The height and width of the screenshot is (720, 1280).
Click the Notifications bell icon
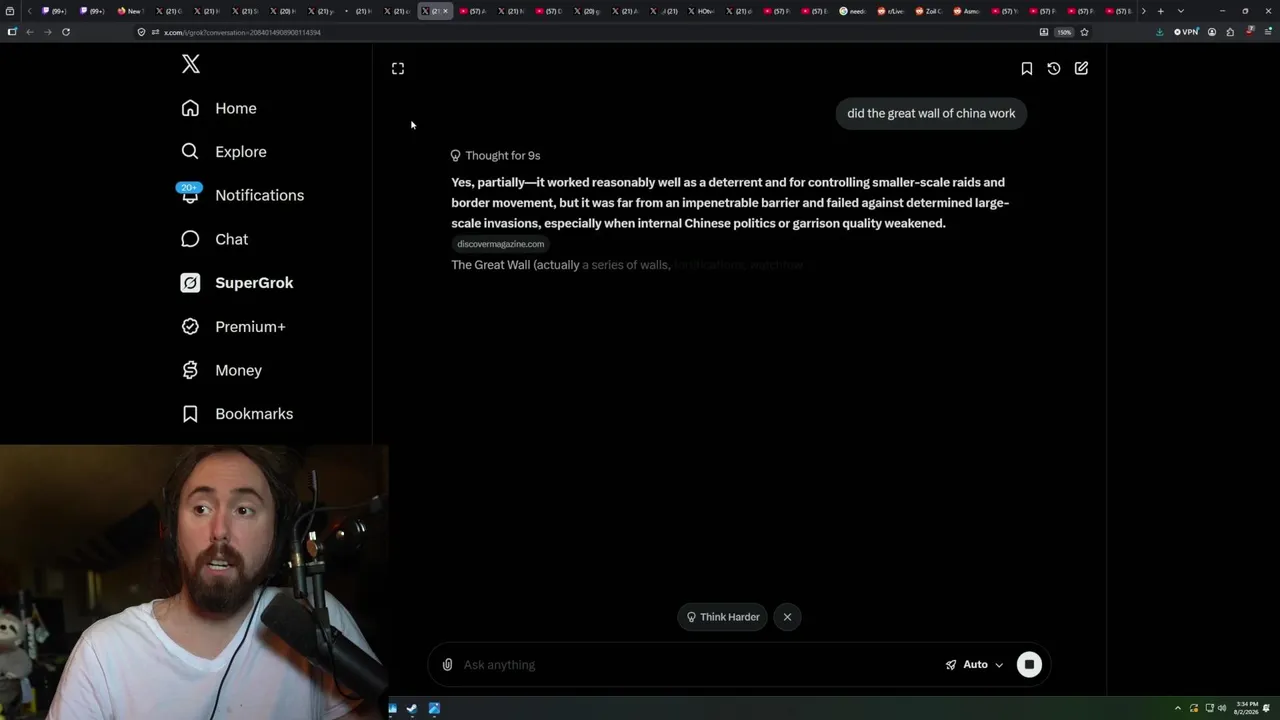(190, 195)
